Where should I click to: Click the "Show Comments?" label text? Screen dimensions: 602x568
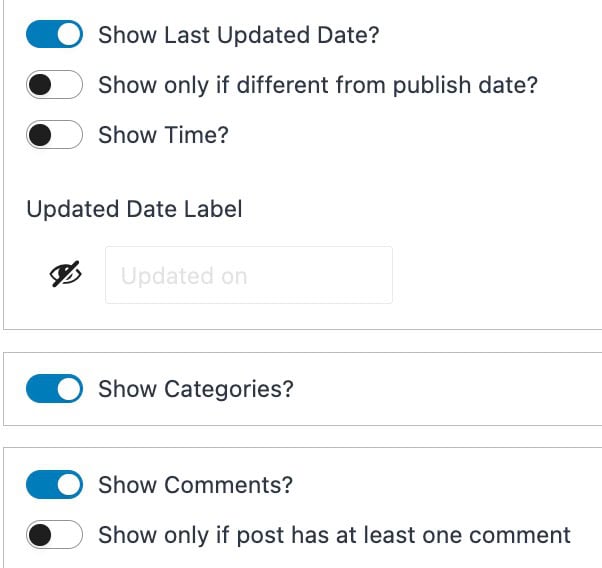click(x=195, y=485)
